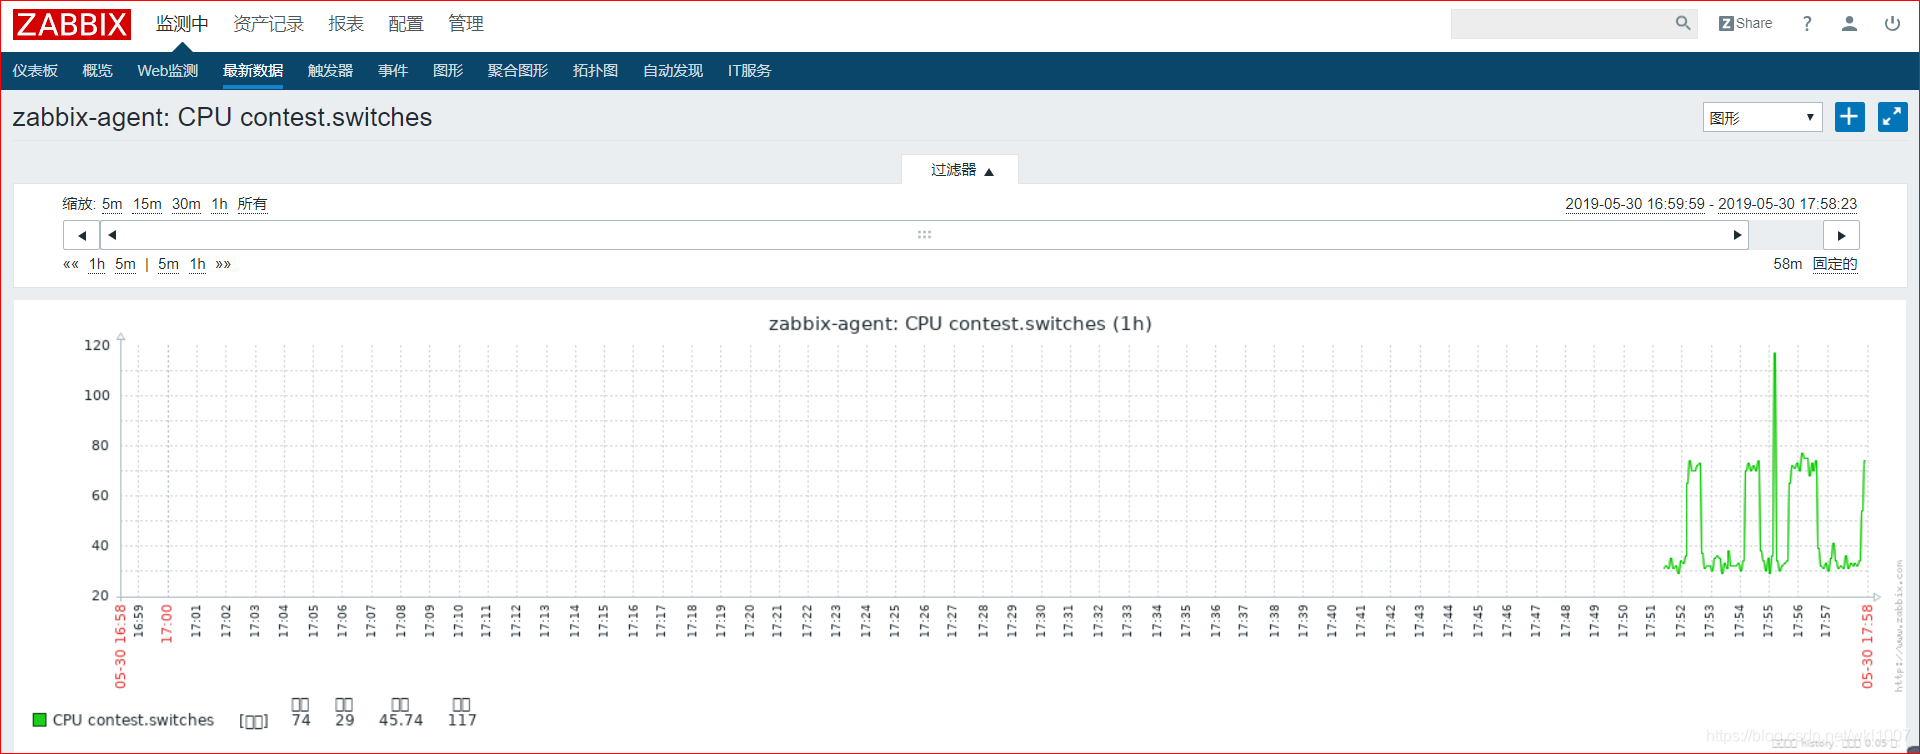1920x754 pixels.
Task: Toggle the 固定的 fixed period link
Action: click(1835, 264)
